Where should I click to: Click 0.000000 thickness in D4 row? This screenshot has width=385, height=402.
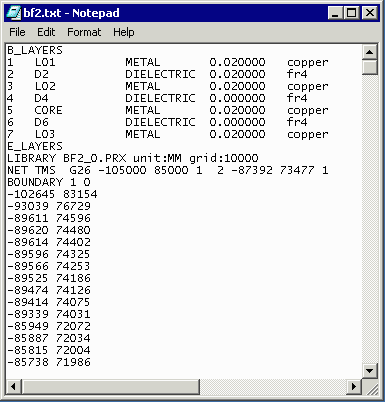click(237, 98)
